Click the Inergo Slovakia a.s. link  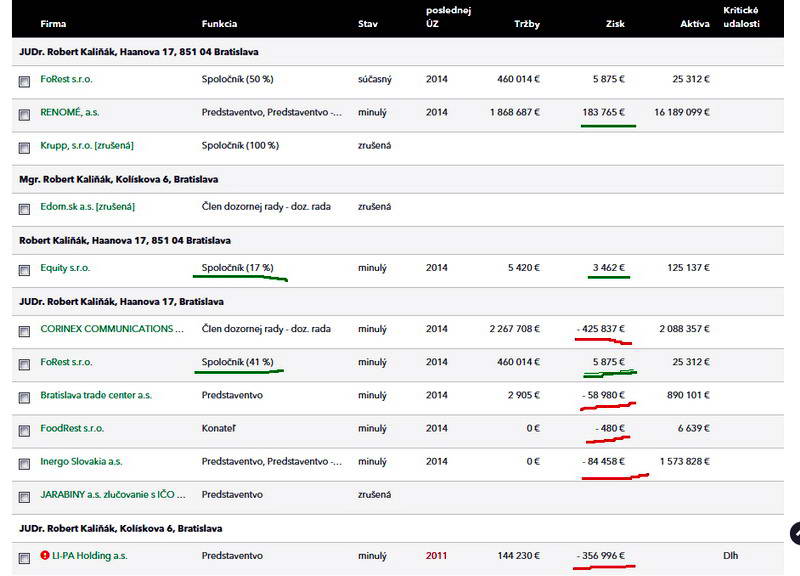(x=81, y=462)
